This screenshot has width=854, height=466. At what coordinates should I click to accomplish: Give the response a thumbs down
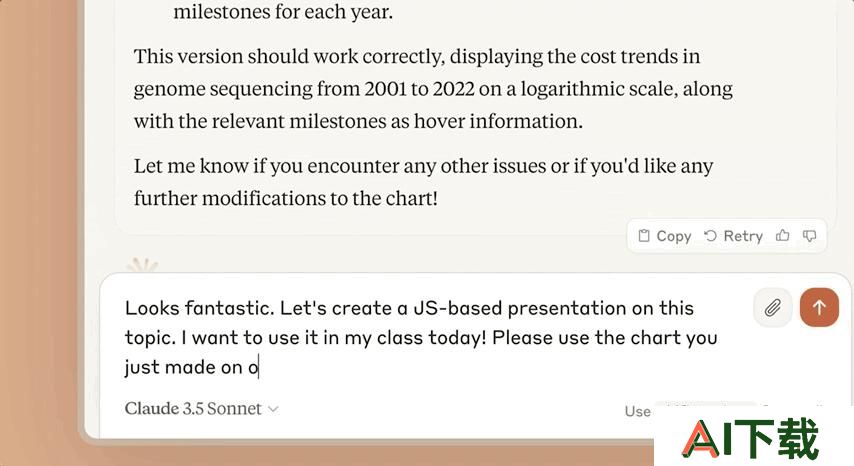(x=809, y=236)
